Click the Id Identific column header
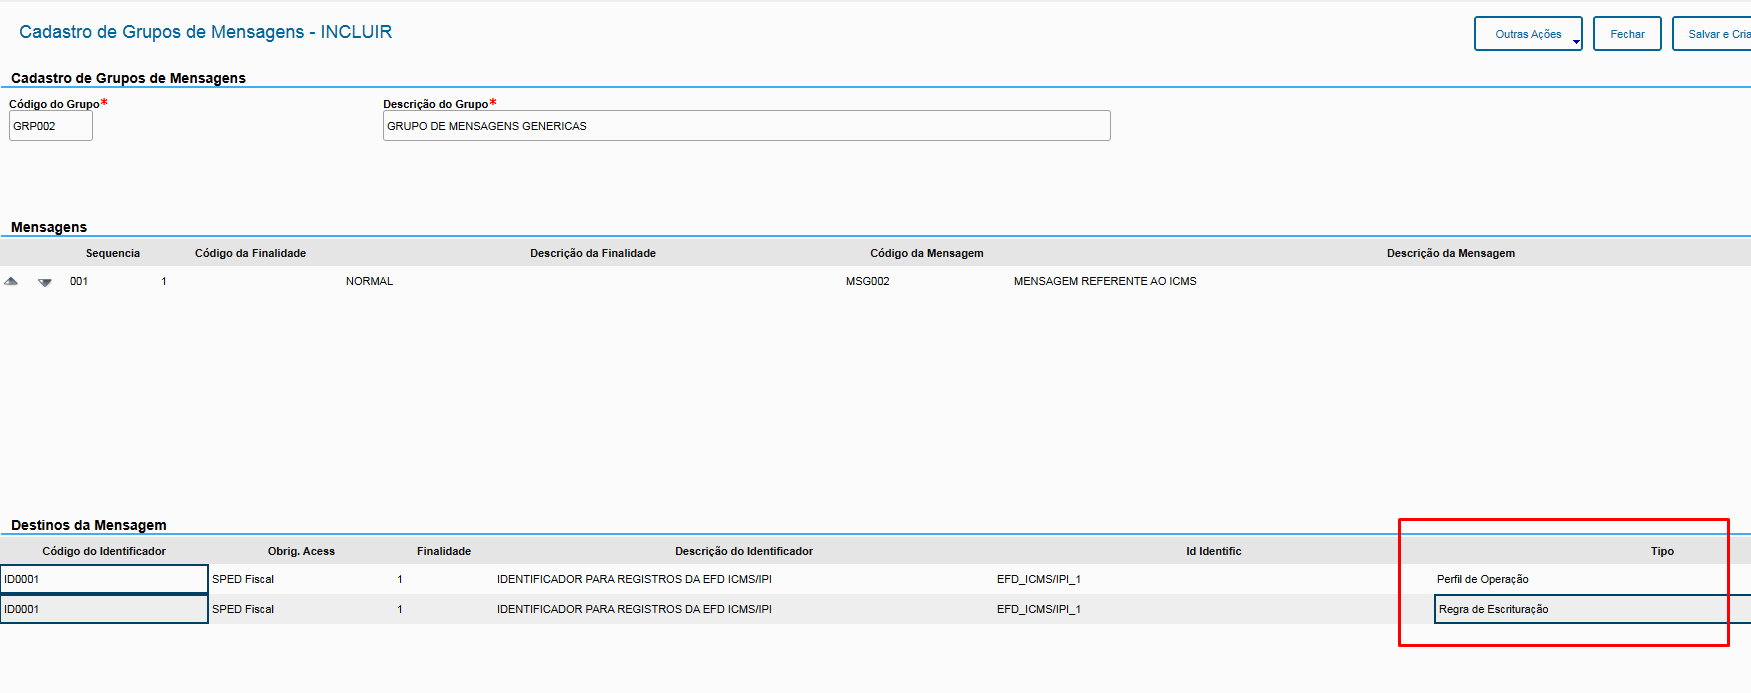Viewport: 1751px width, 693px height. click(1213, 551)
